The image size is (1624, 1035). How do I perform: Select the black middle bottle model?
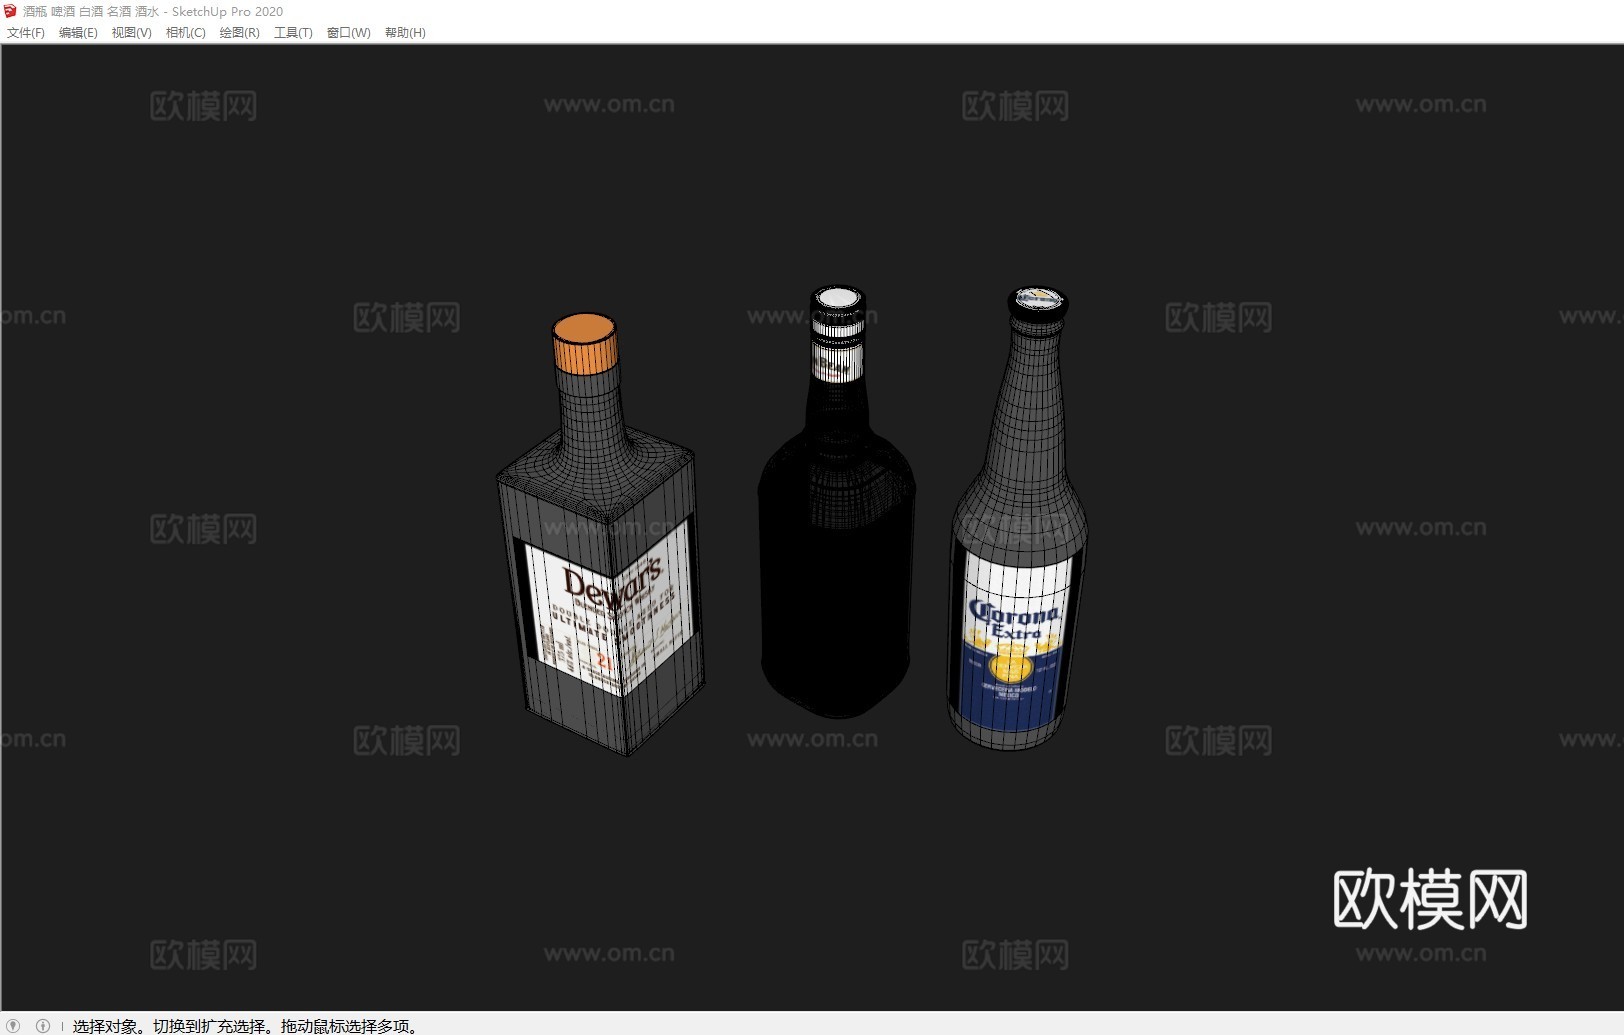tap(837, 503)
